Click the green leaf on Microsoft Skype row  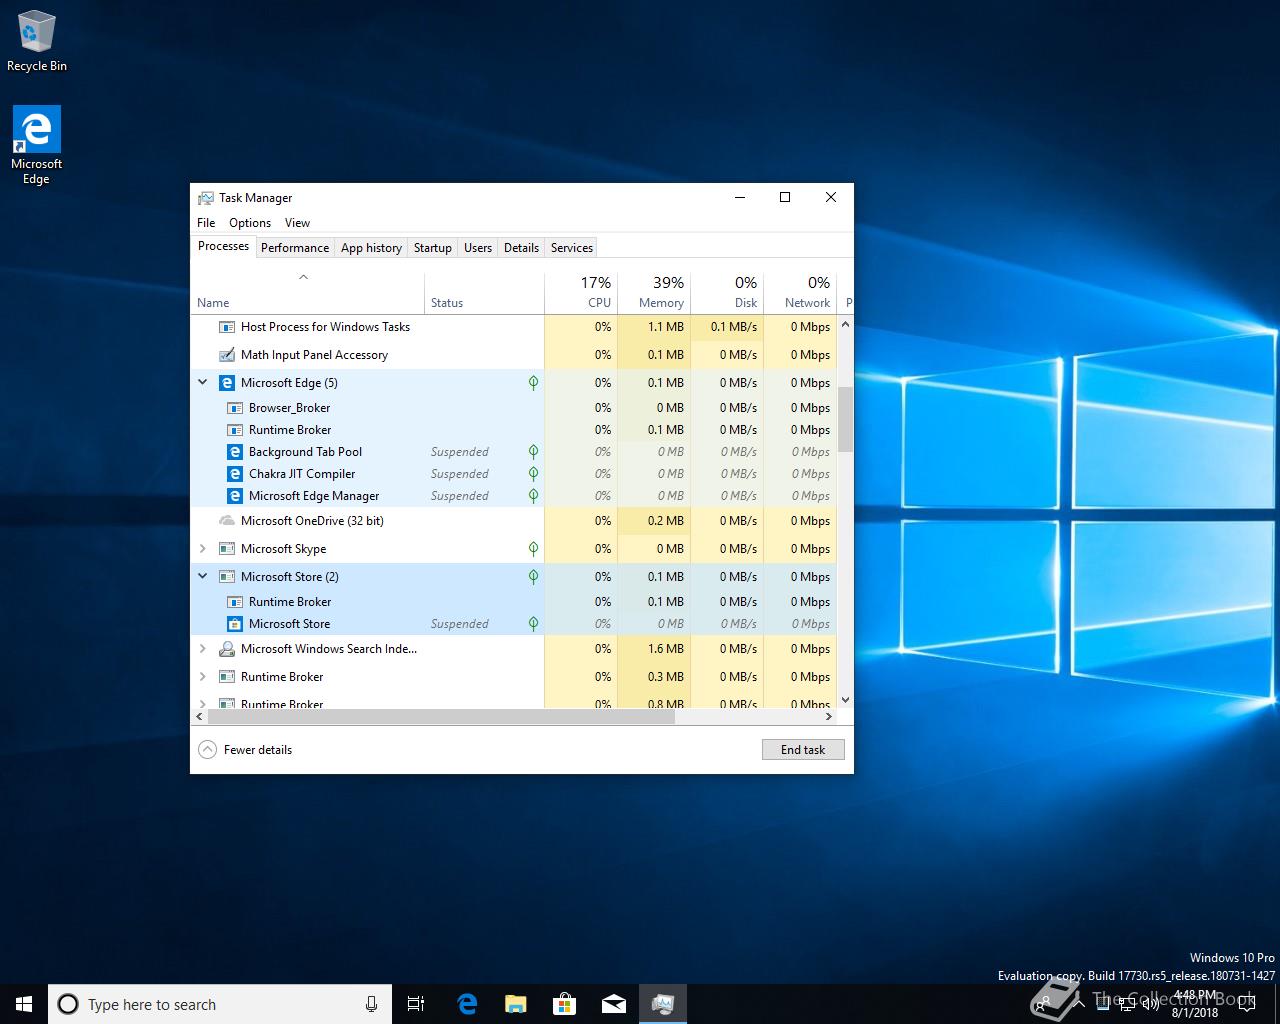[x=533, y=549]
